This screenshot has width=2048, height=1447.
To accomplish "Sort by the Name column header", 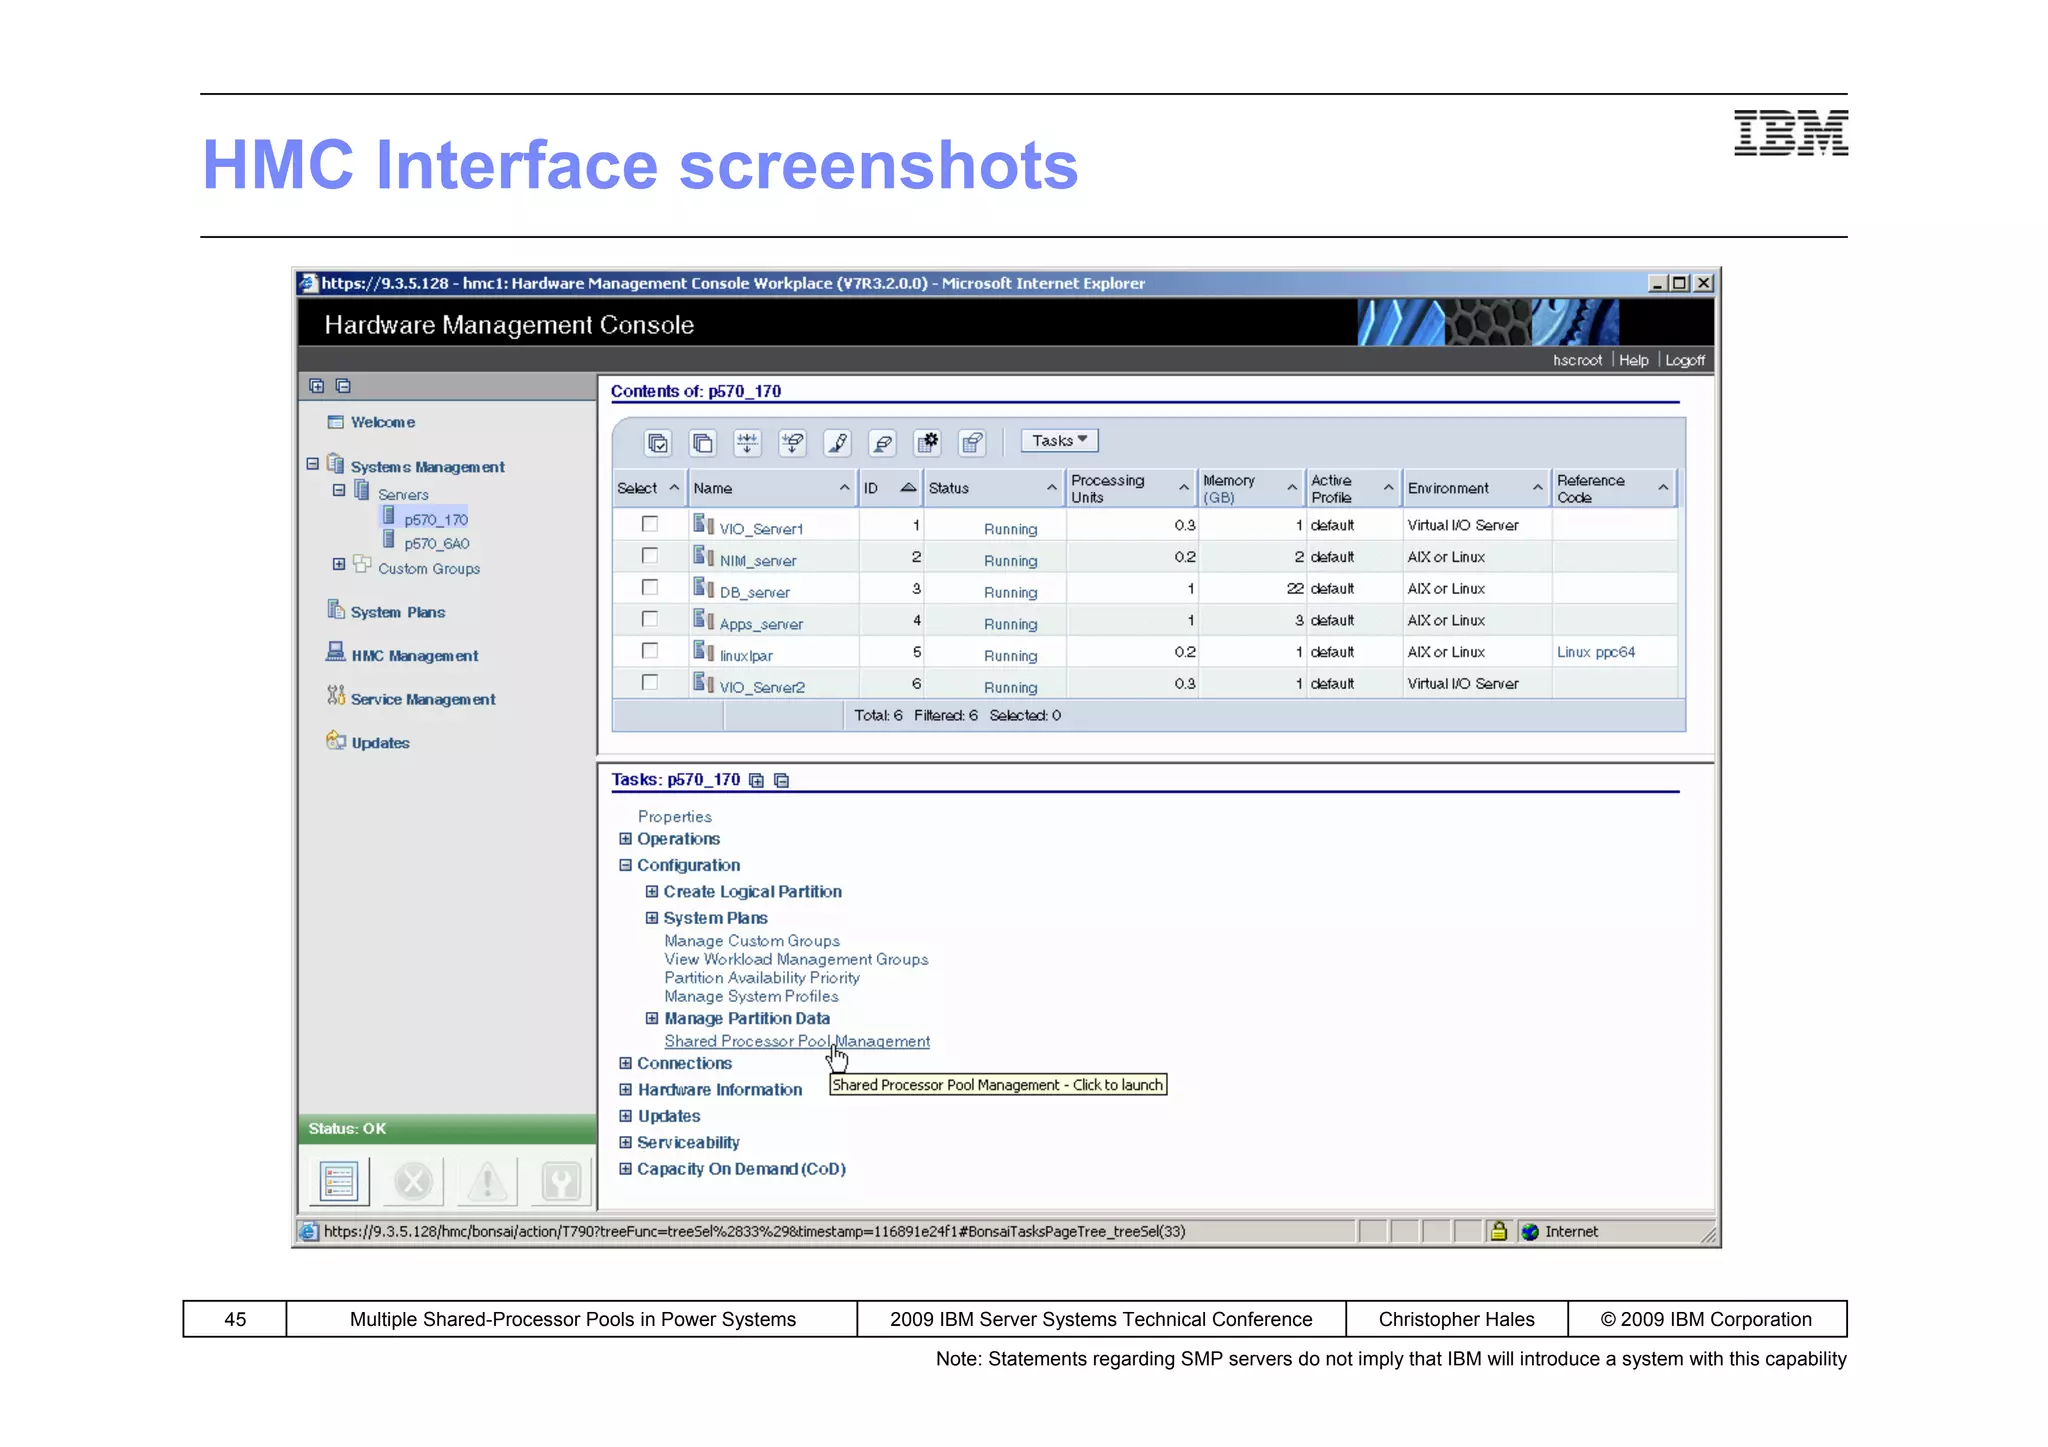I will point(773,488).
